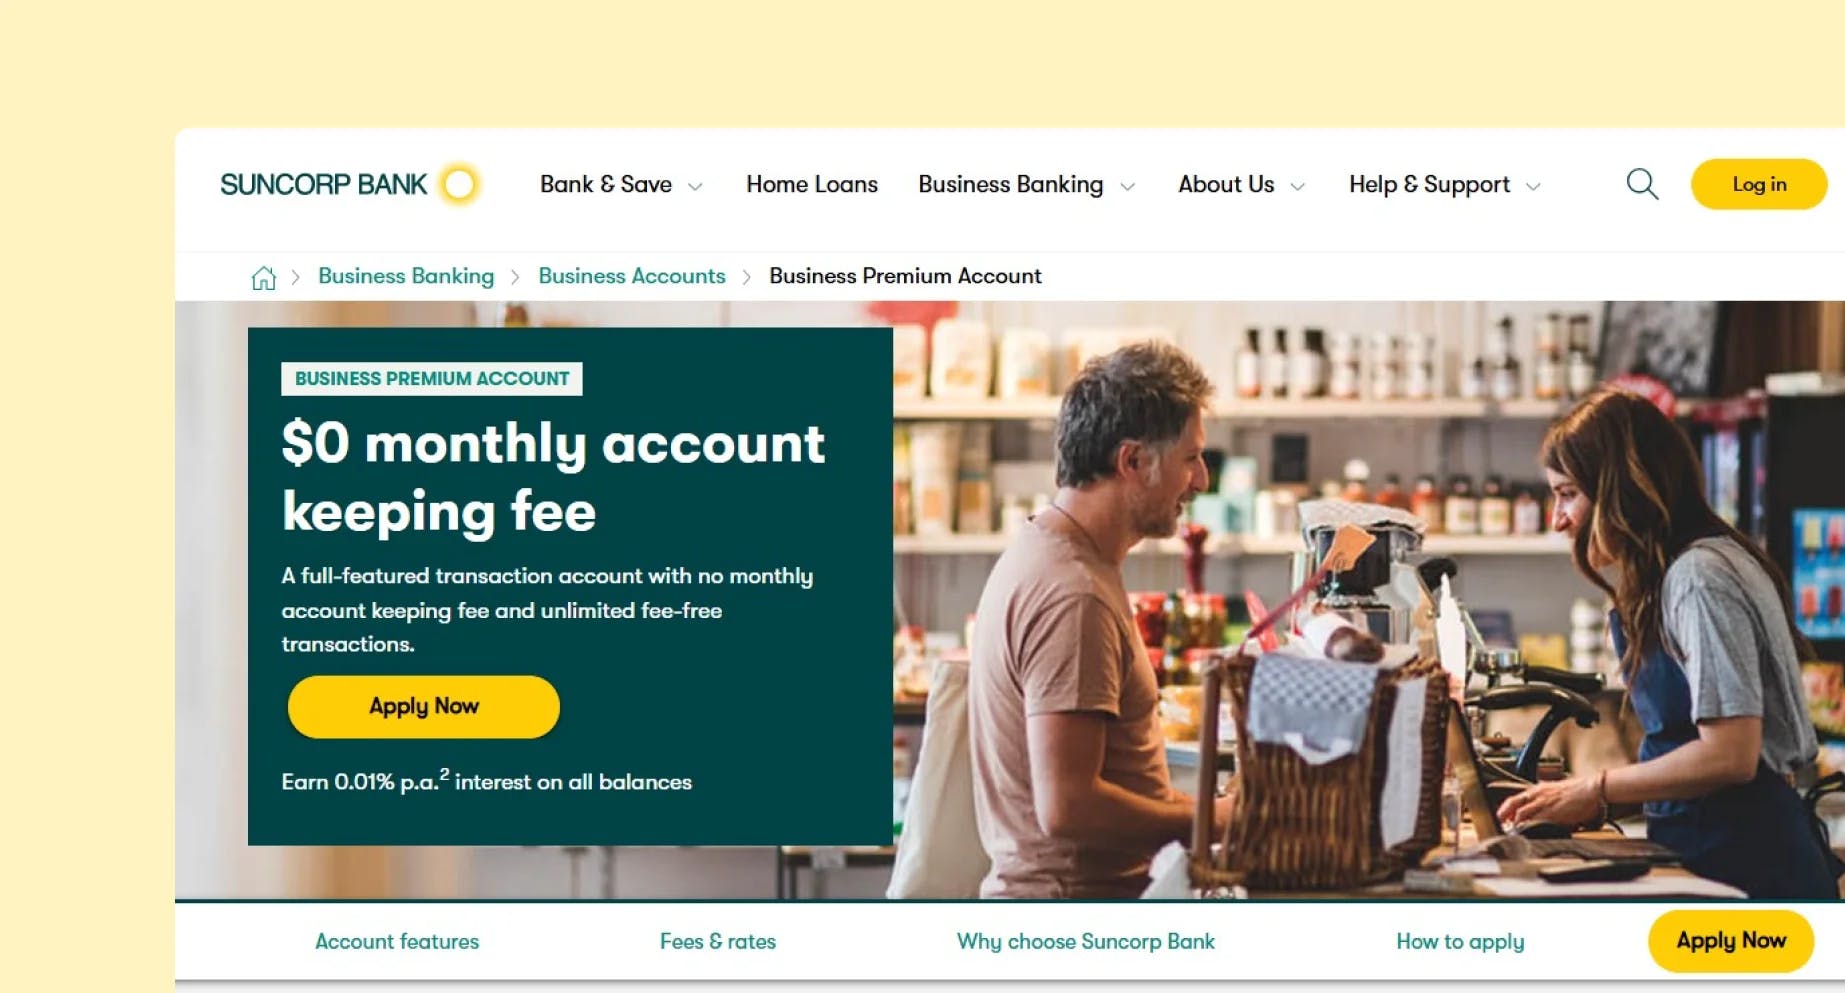
Task: Select the About Us menu item
Action: pos(1226,184)
